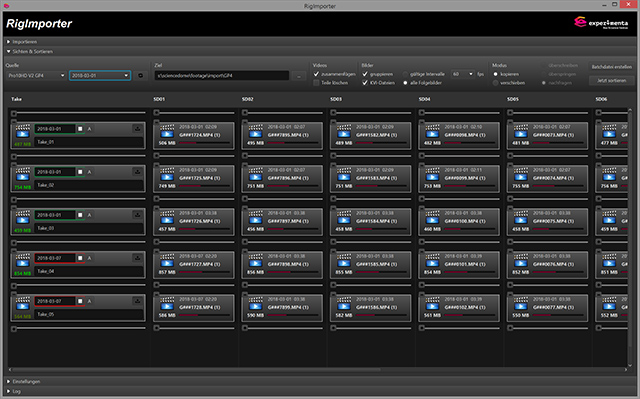Image resolution: width=640 pixels, height=399 pixels.
Task: Click the clip icon of G###0102.MP4
Action: pos(432,304)
